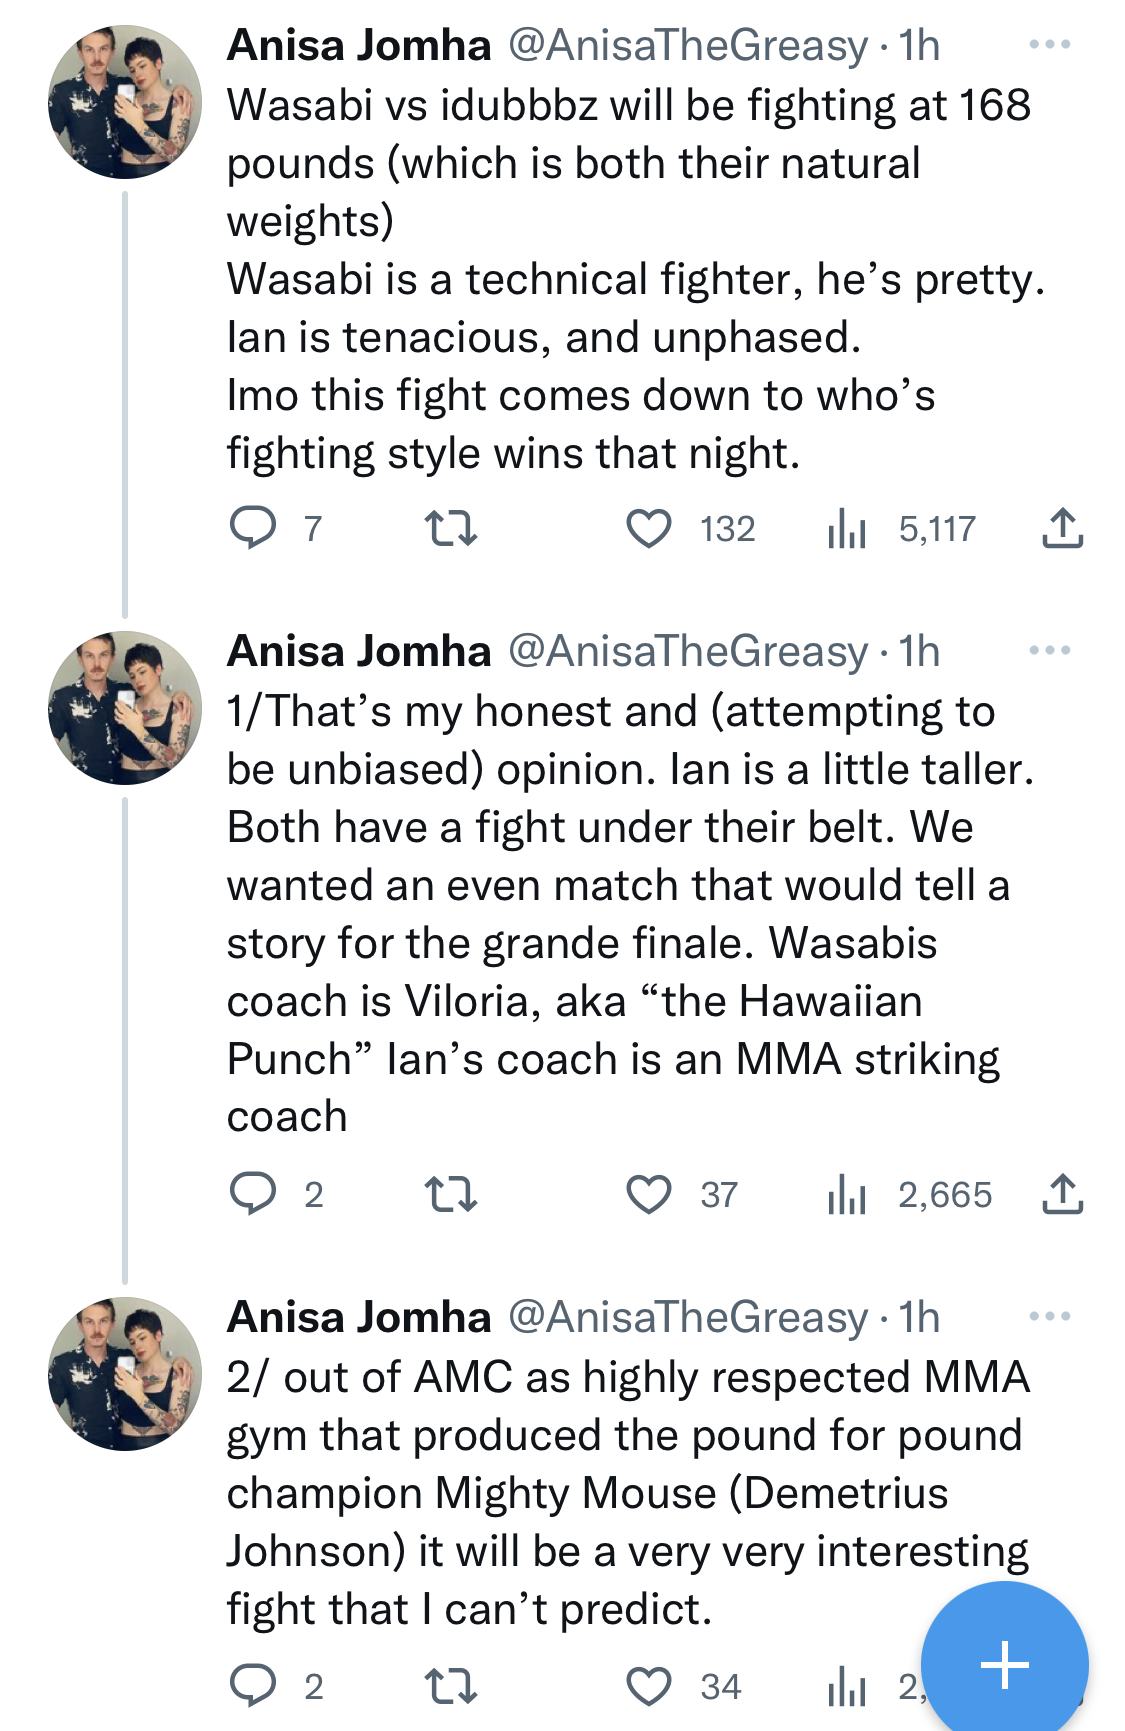Reply to the tweet starting with 2/
Image resolution: width=1125 pixels, height=1731 pixels.
click(253, 1686)
